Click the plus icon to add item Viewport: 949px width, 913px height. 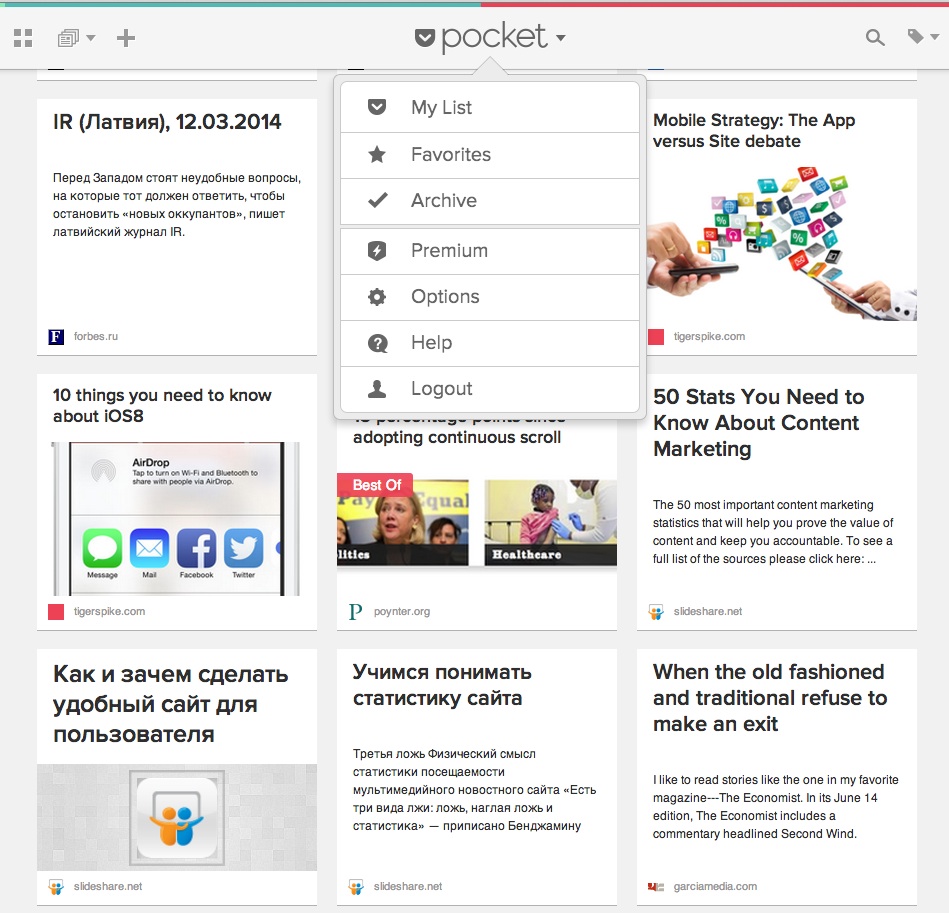point(126,38)
